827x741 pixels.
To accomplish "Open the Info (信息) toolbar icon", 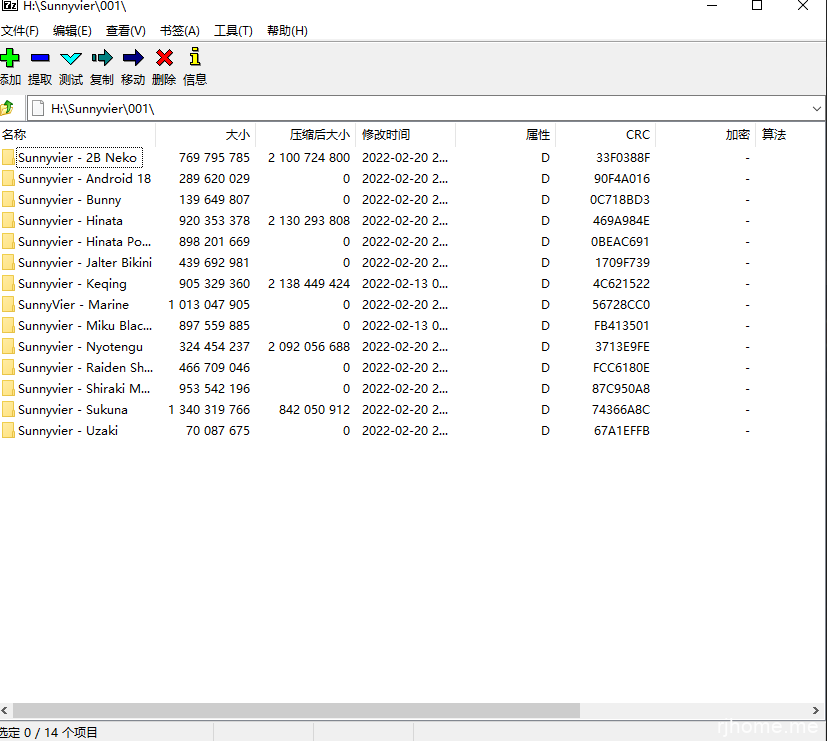I will [x=195, y=57].
